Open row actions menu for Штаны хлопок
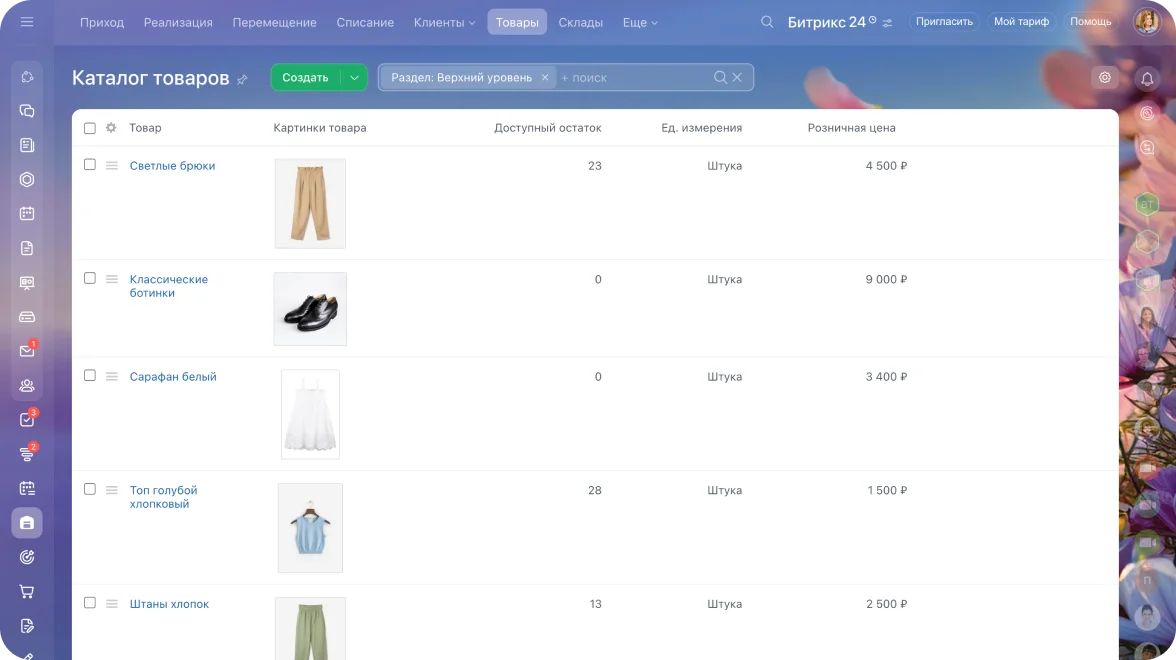This screenshot has height=660, width=1176. (112, 604)
